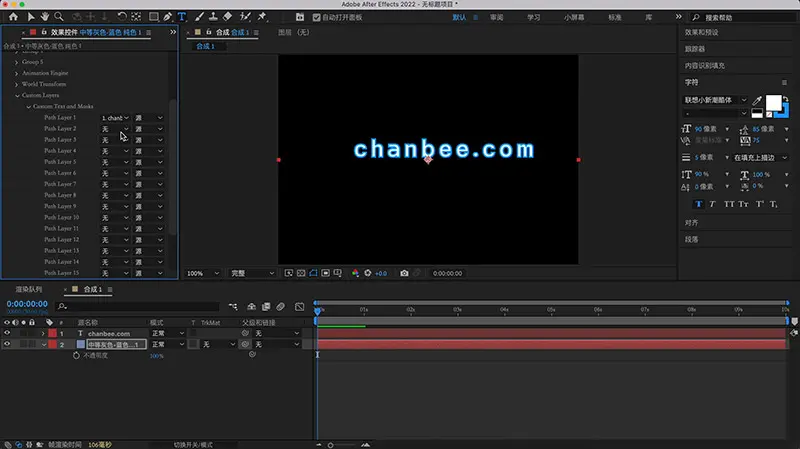Toggle Small Caps text style

[x=743, y=204]
